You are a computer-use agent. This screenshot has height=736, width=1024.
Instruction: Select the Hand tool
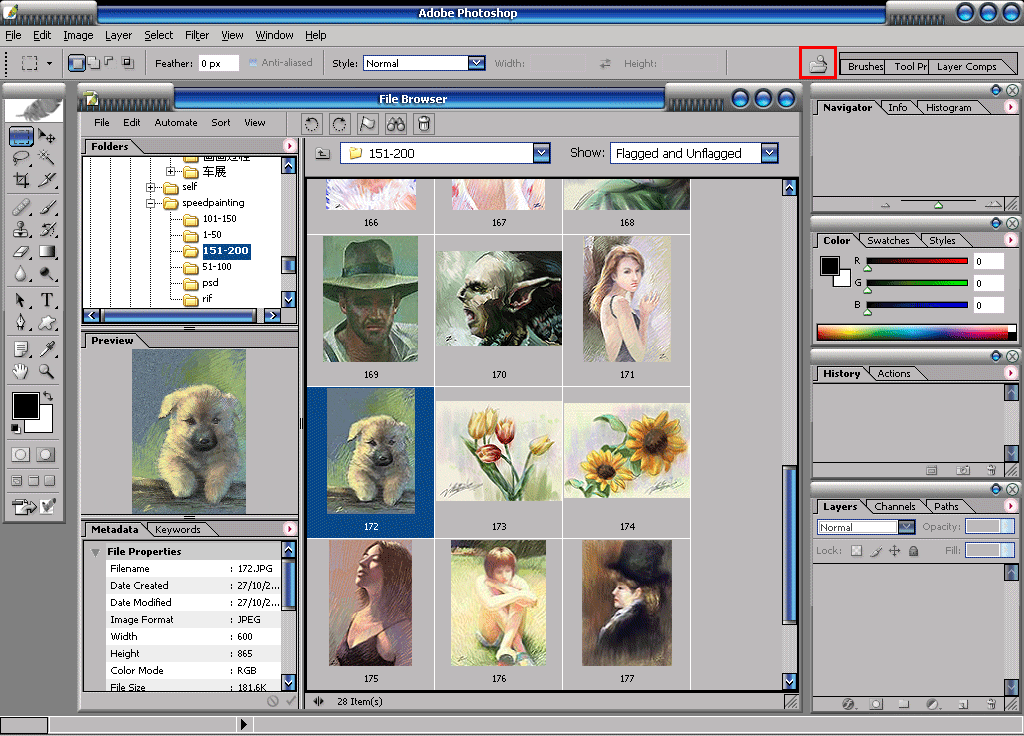tap(21, 372)
